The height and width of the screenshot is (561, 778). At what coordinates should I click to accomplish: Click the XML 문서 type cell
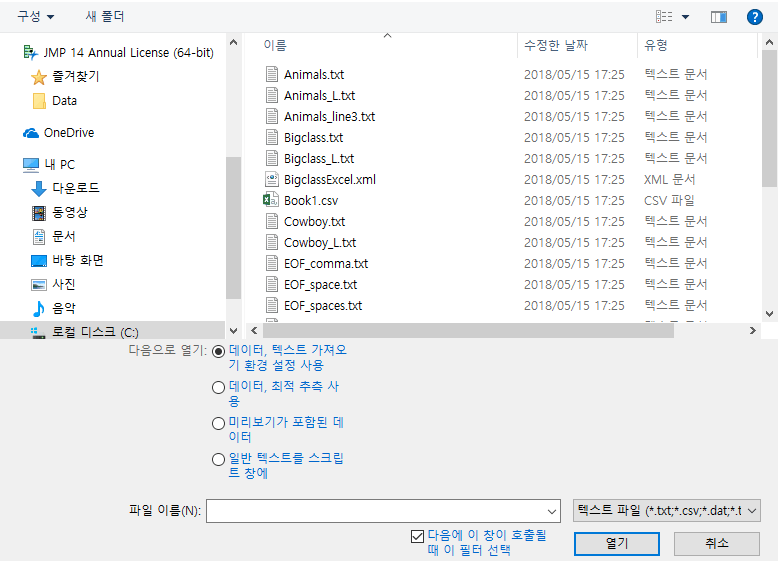(x=669, y=179)
